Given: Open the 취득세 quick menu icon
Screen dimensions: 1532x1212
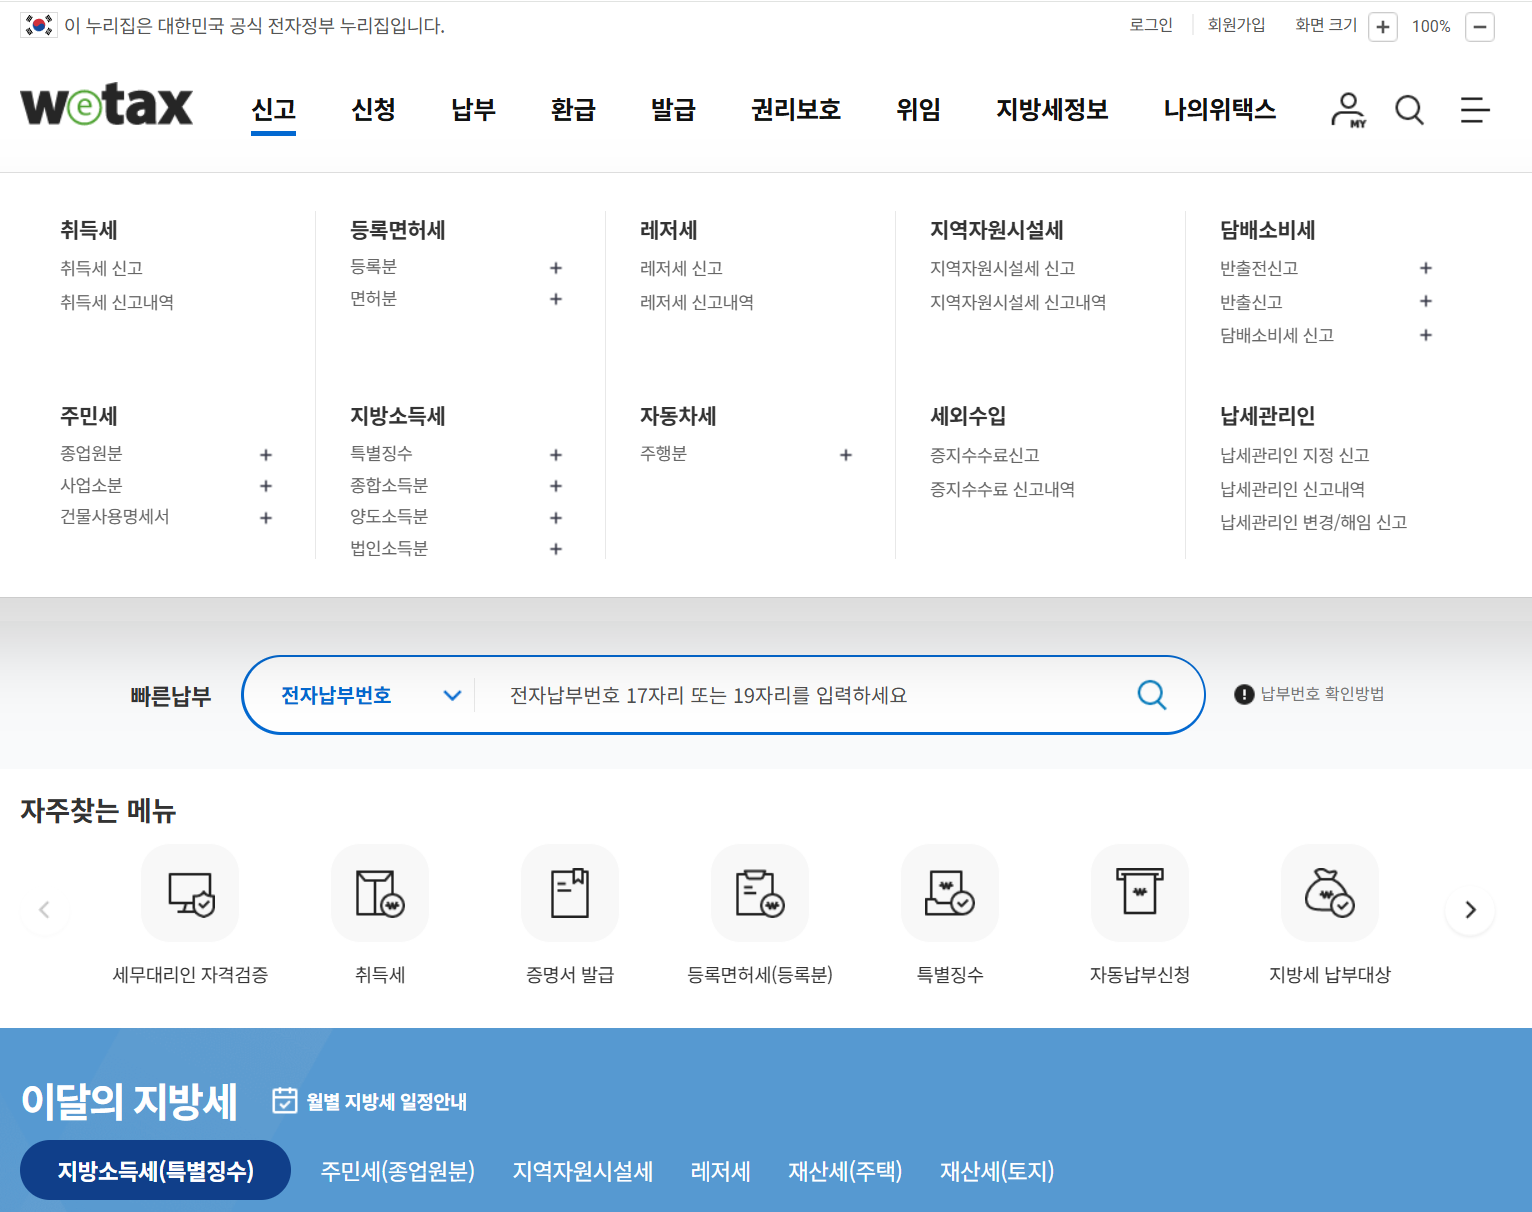Looking at the screenshot, I should click(380, 893).
